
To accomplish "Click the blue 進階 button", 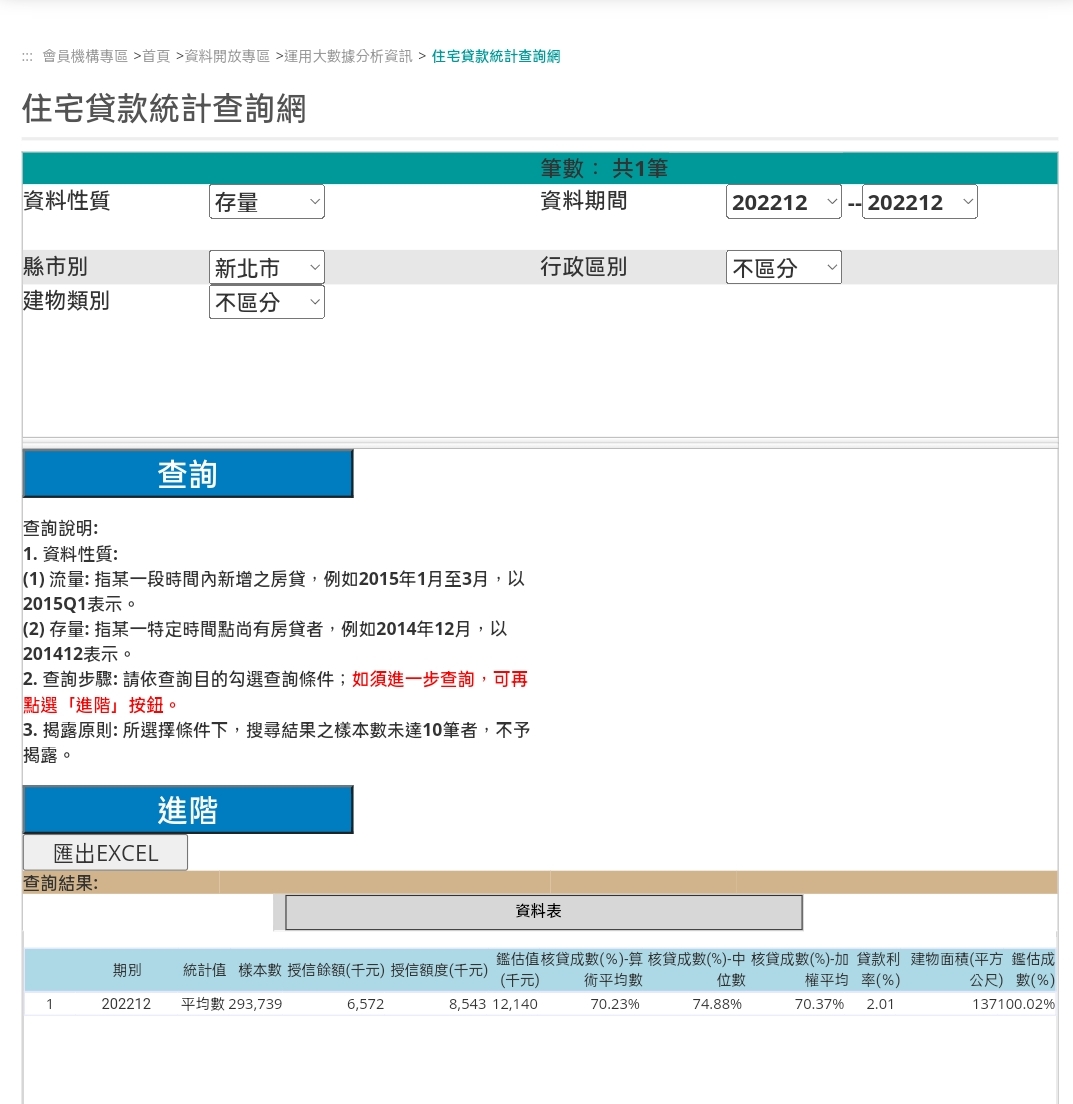I will point(188,810).
